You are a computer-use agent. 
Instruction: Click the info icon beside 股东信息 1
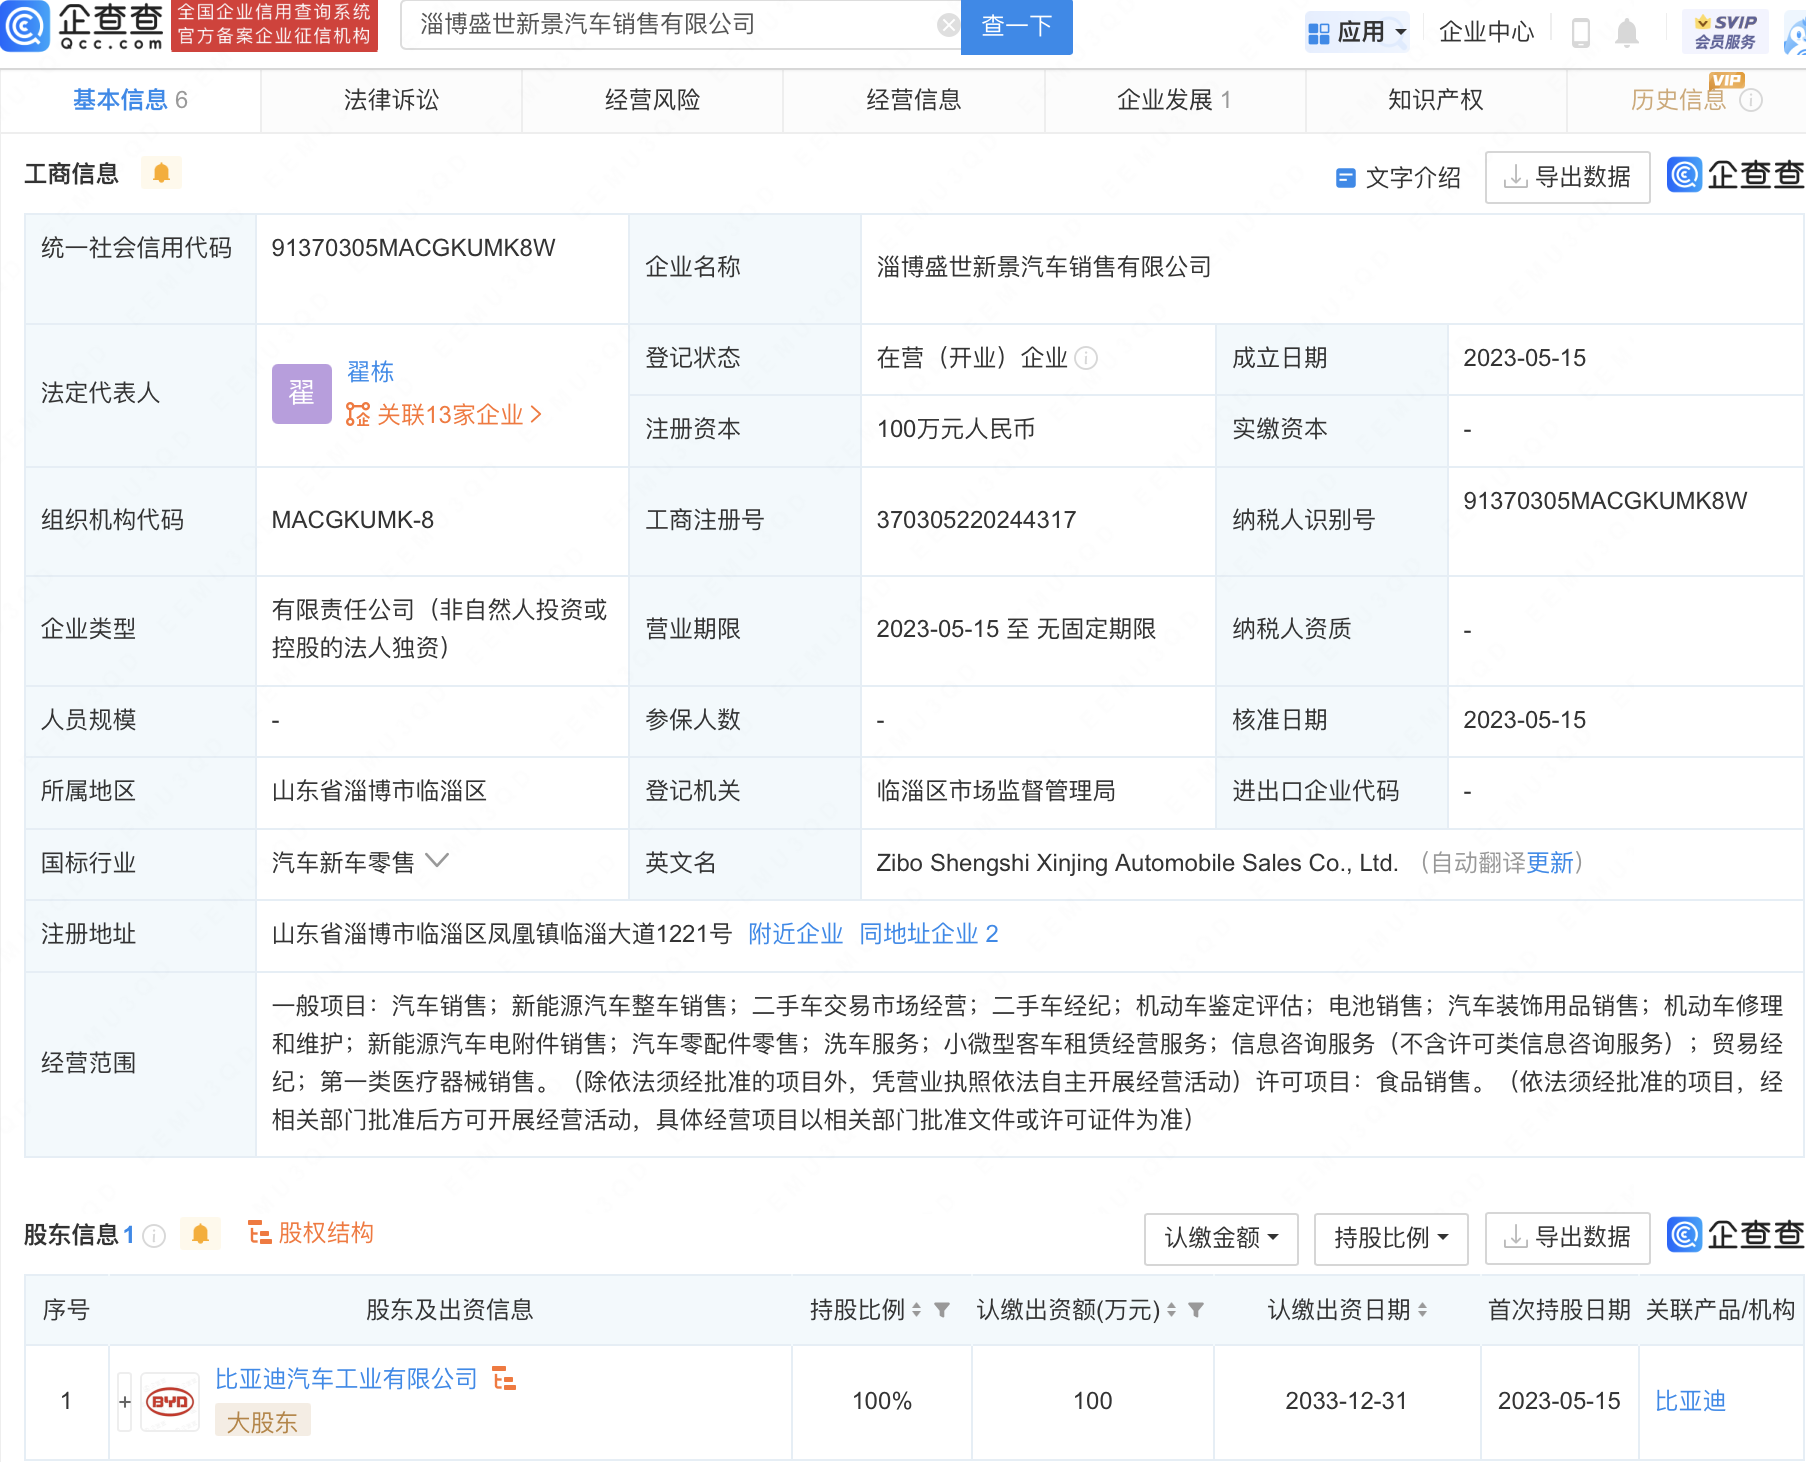pos(154,1236)
